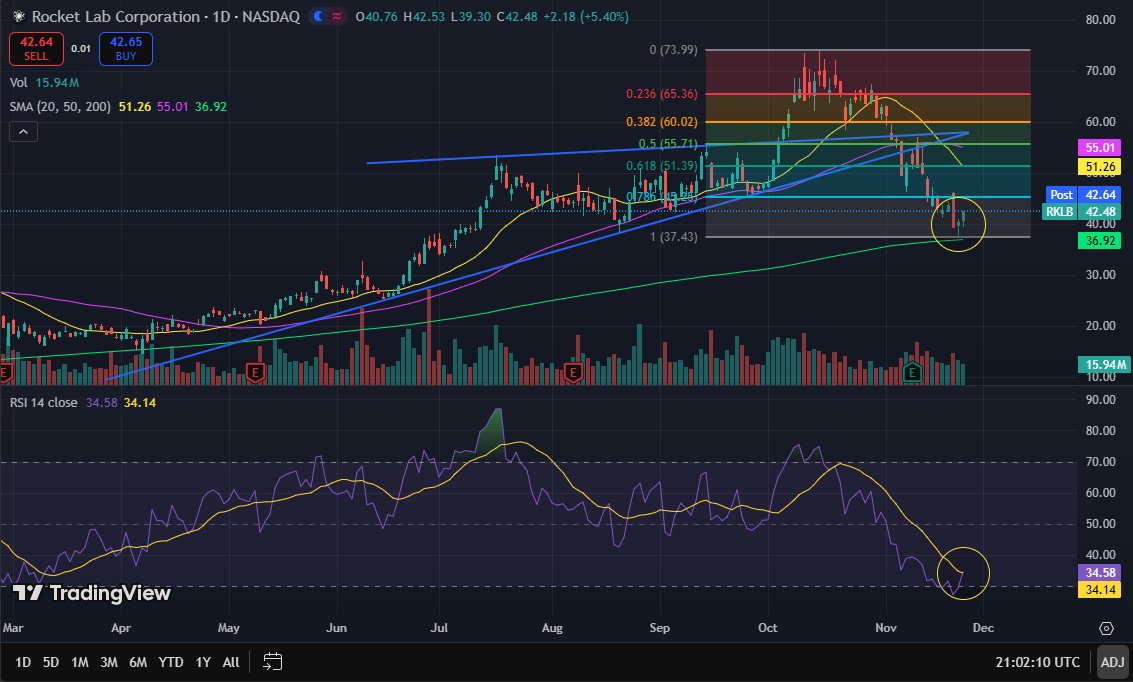This screenshot has width=1133, height=682.
Task: Click the earnings E marker near August
Action: pos(573,373)
